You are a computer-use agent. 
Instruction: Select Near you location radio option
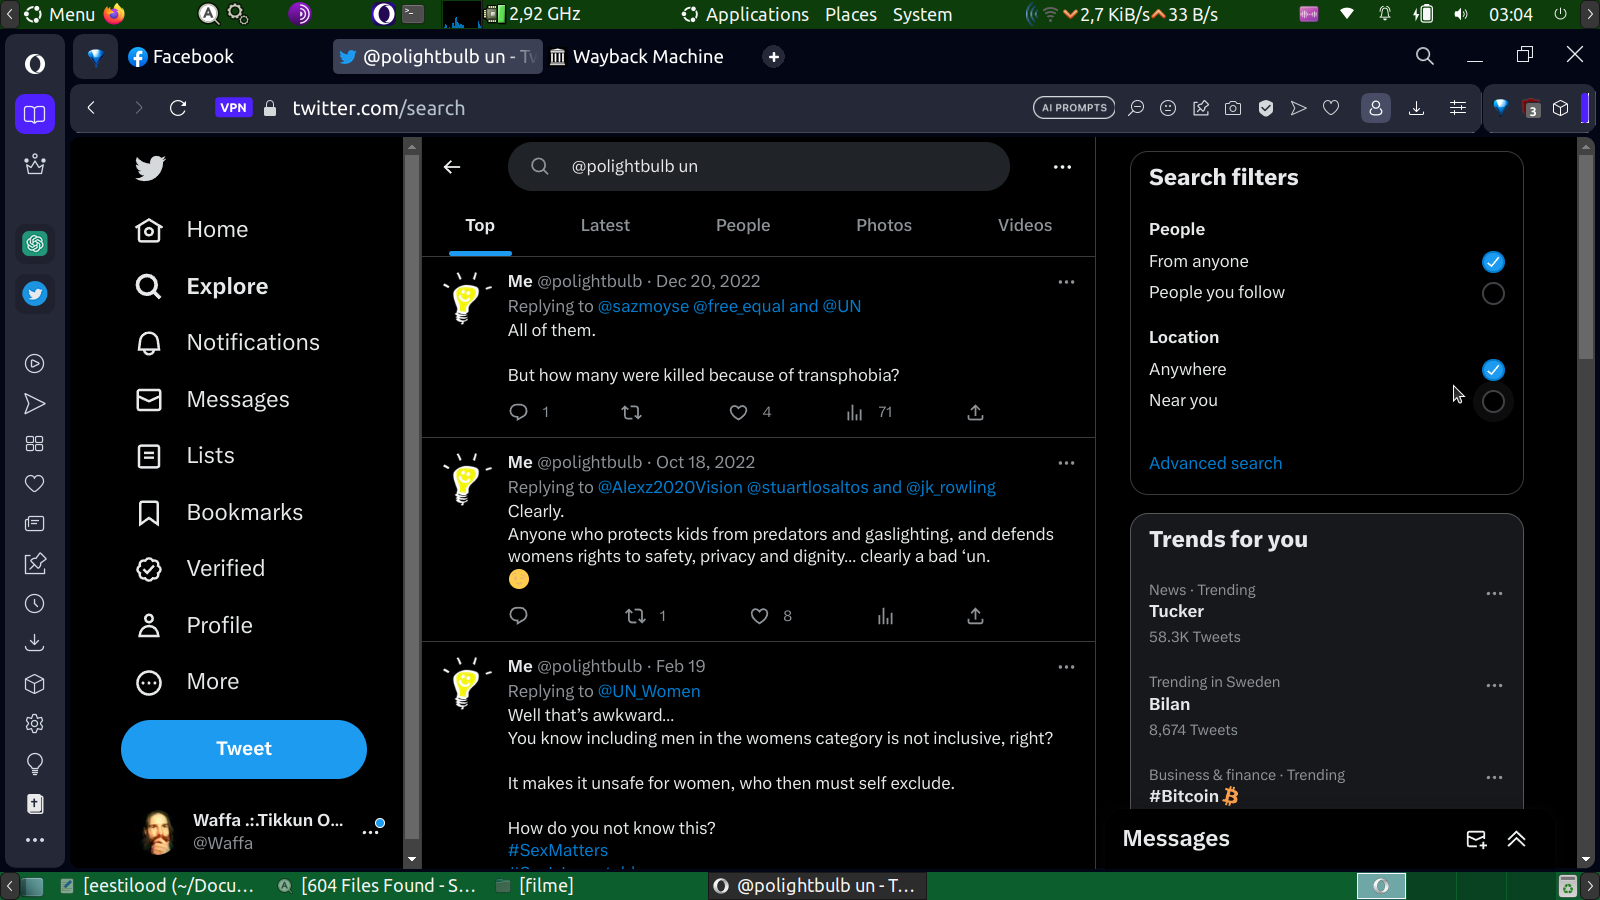1493,401
